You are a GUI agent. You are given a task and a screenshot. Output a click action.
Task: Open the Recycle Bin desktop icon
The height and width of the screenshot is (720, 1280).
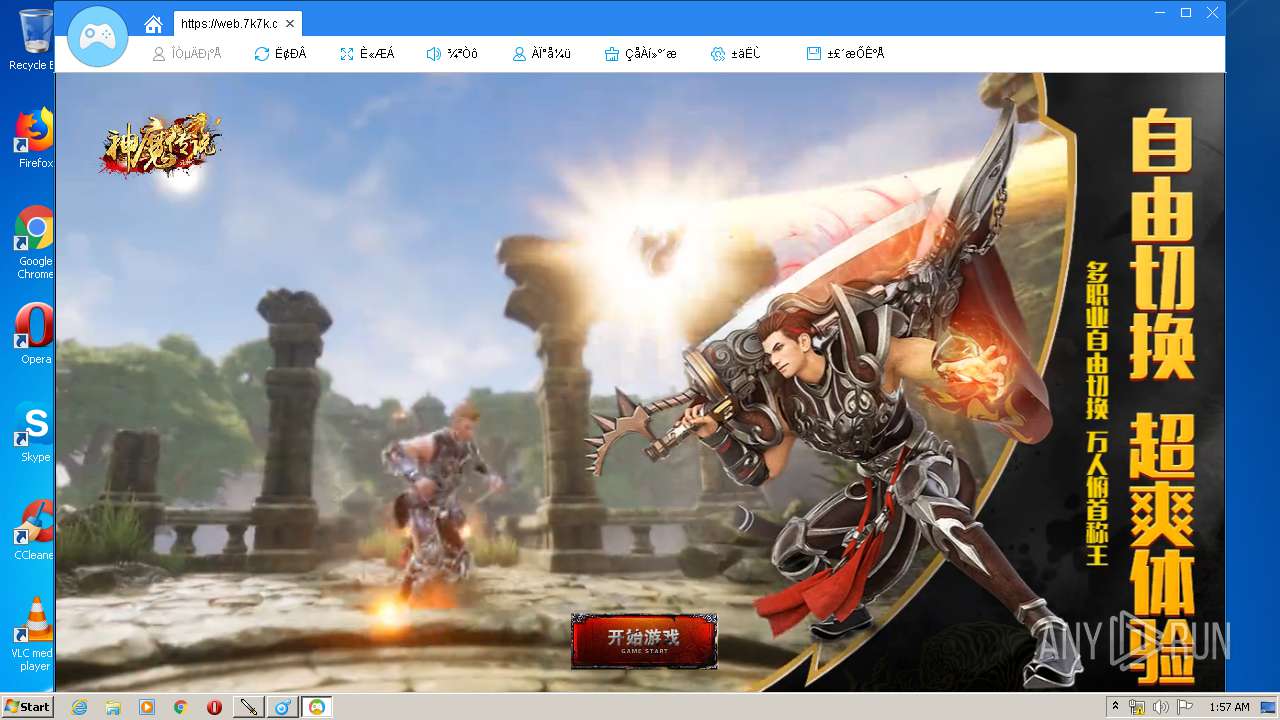[x=33, y=40]
